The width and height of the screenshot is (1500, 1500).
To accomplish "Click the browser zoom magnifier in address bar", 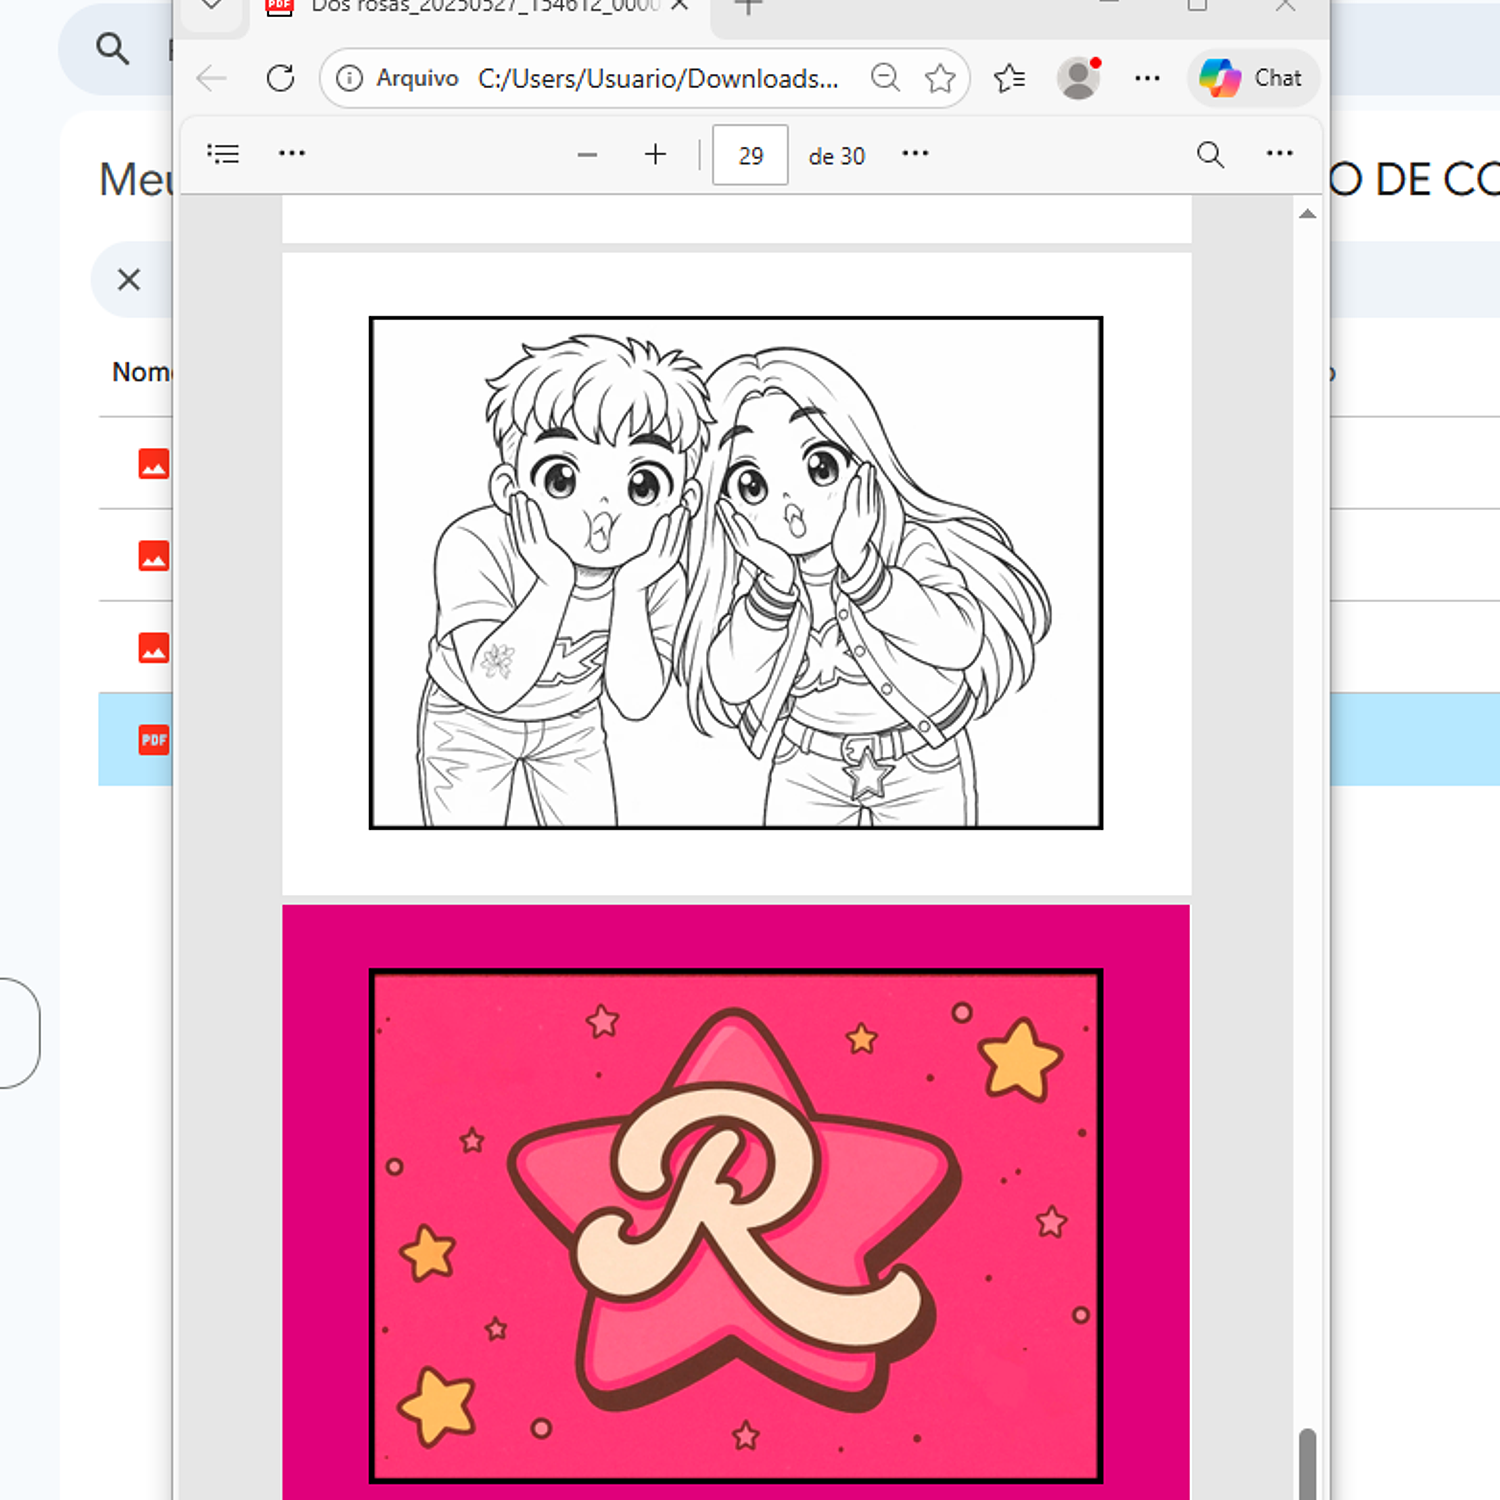I will [x=886, y=78].
